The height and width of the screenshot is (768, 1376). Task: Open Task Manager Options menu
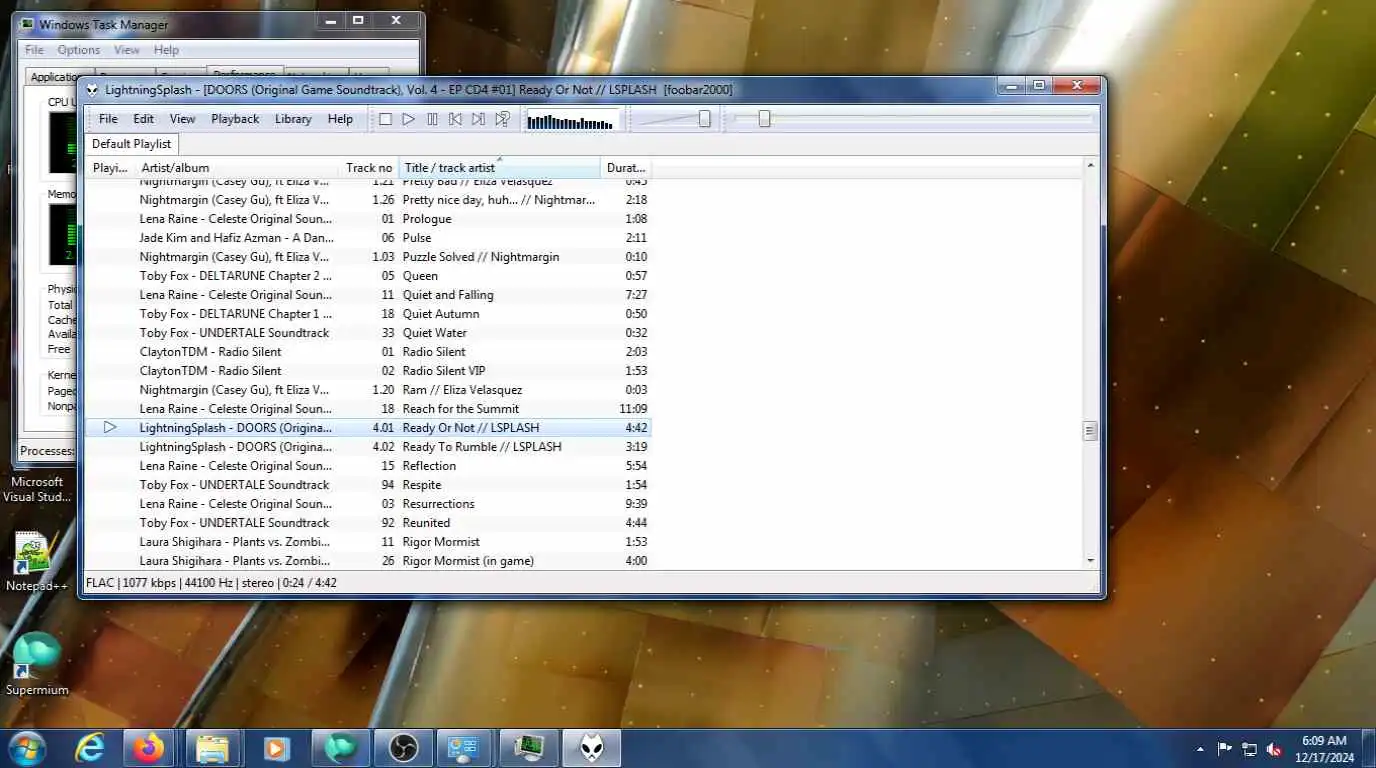pos(78,50)
